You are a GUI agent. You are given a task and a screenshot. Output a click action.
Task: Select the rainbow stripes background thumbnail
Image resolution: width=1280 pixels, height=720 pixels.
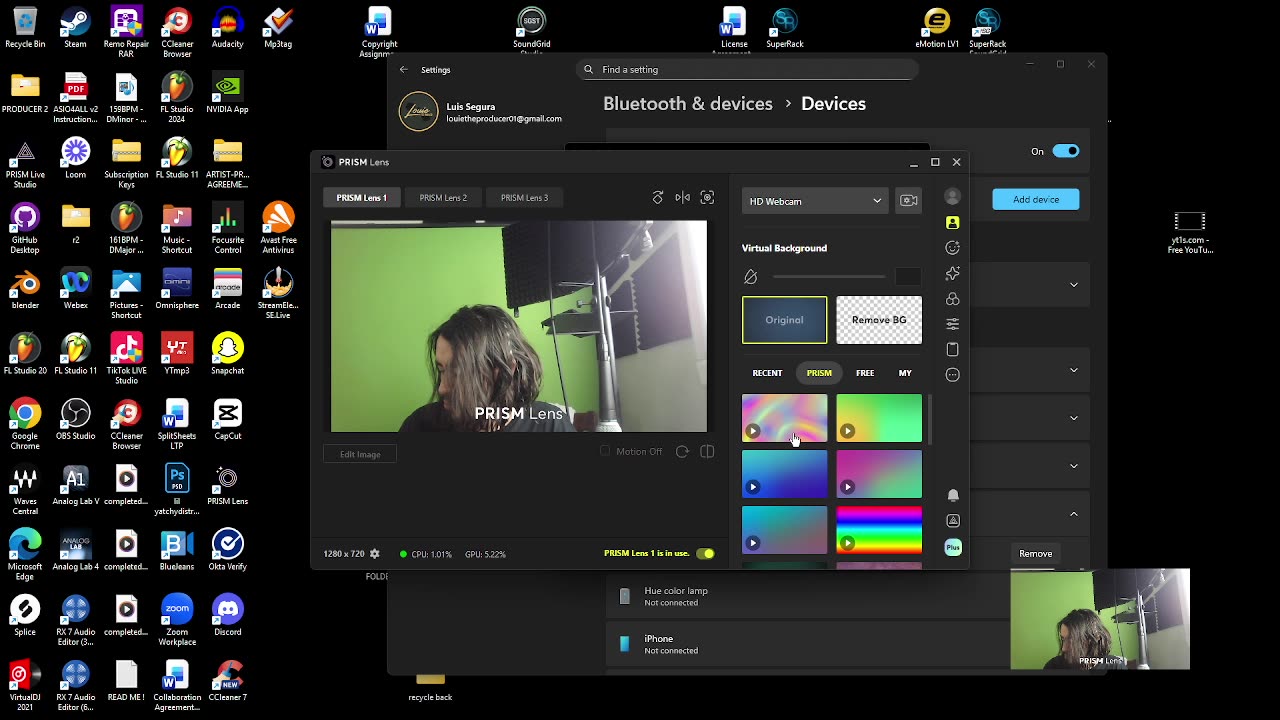coord(879,531)
